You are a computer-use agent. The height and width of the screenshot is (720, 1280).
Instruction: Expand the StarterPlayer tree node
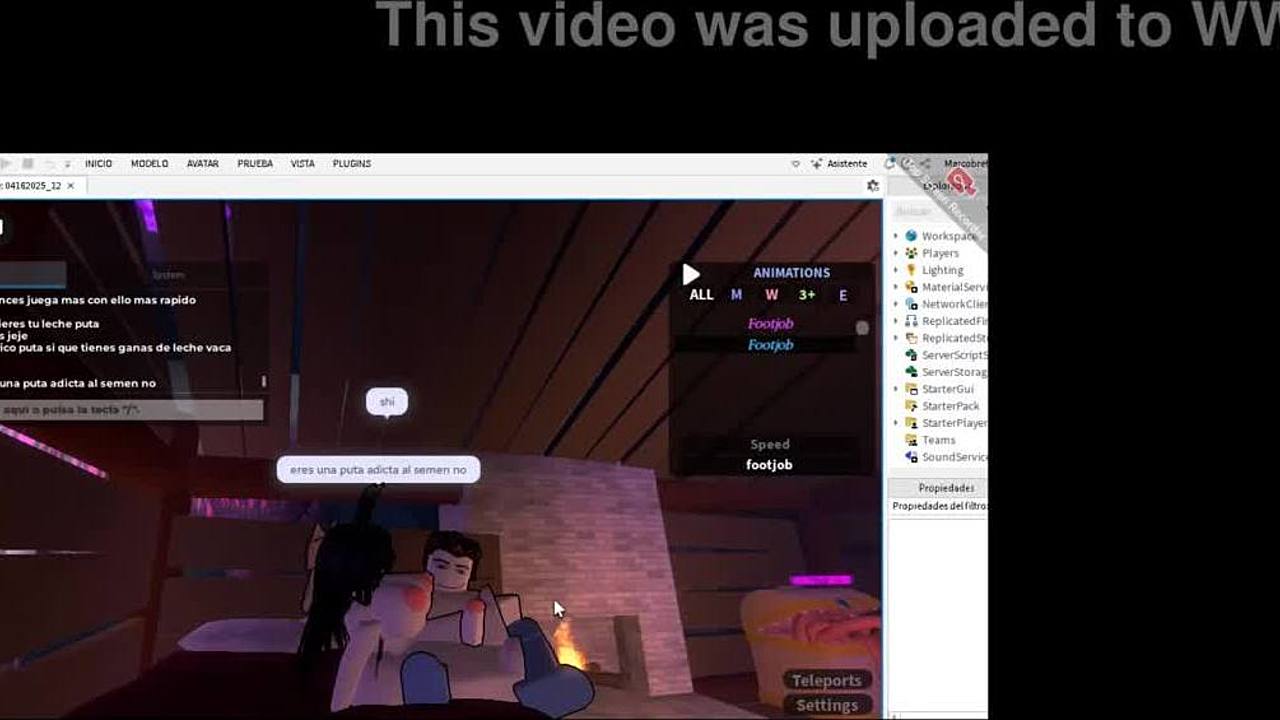pyautogui.click(x=896, y=423)
